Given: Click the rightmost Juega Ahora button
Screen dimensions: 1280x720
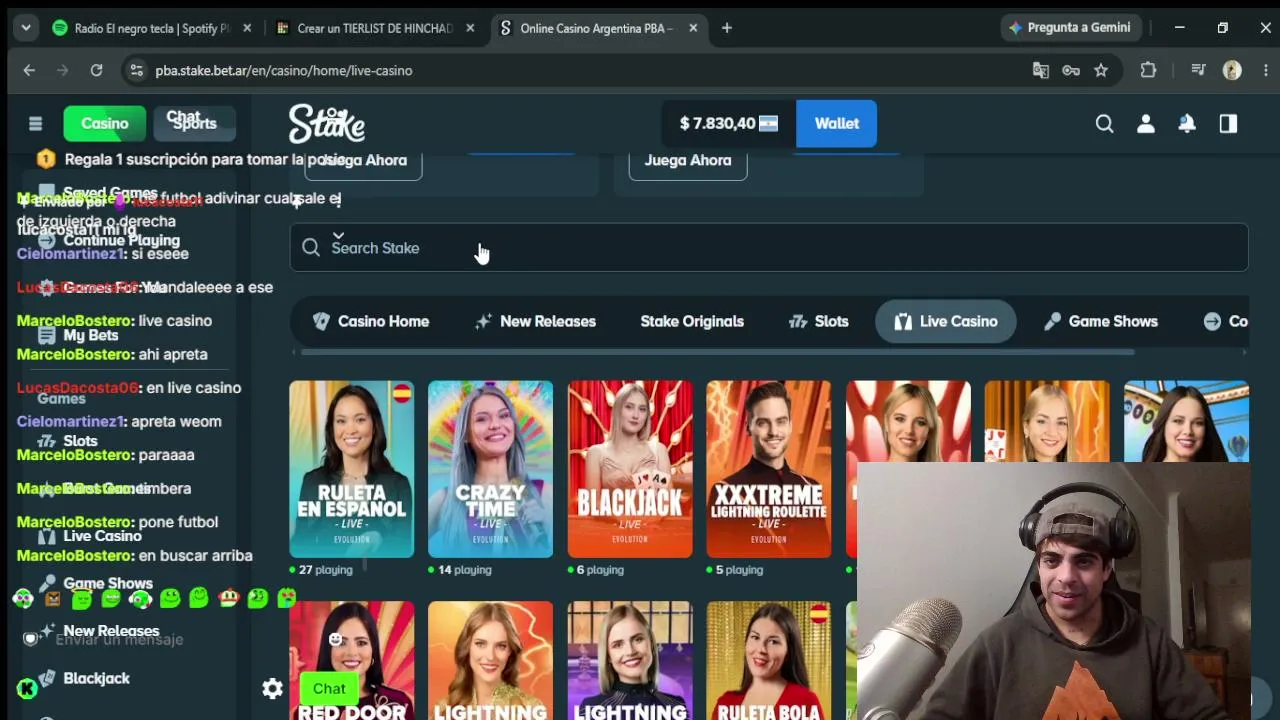Looking at the screenshot, I should (x=688, y=160).
